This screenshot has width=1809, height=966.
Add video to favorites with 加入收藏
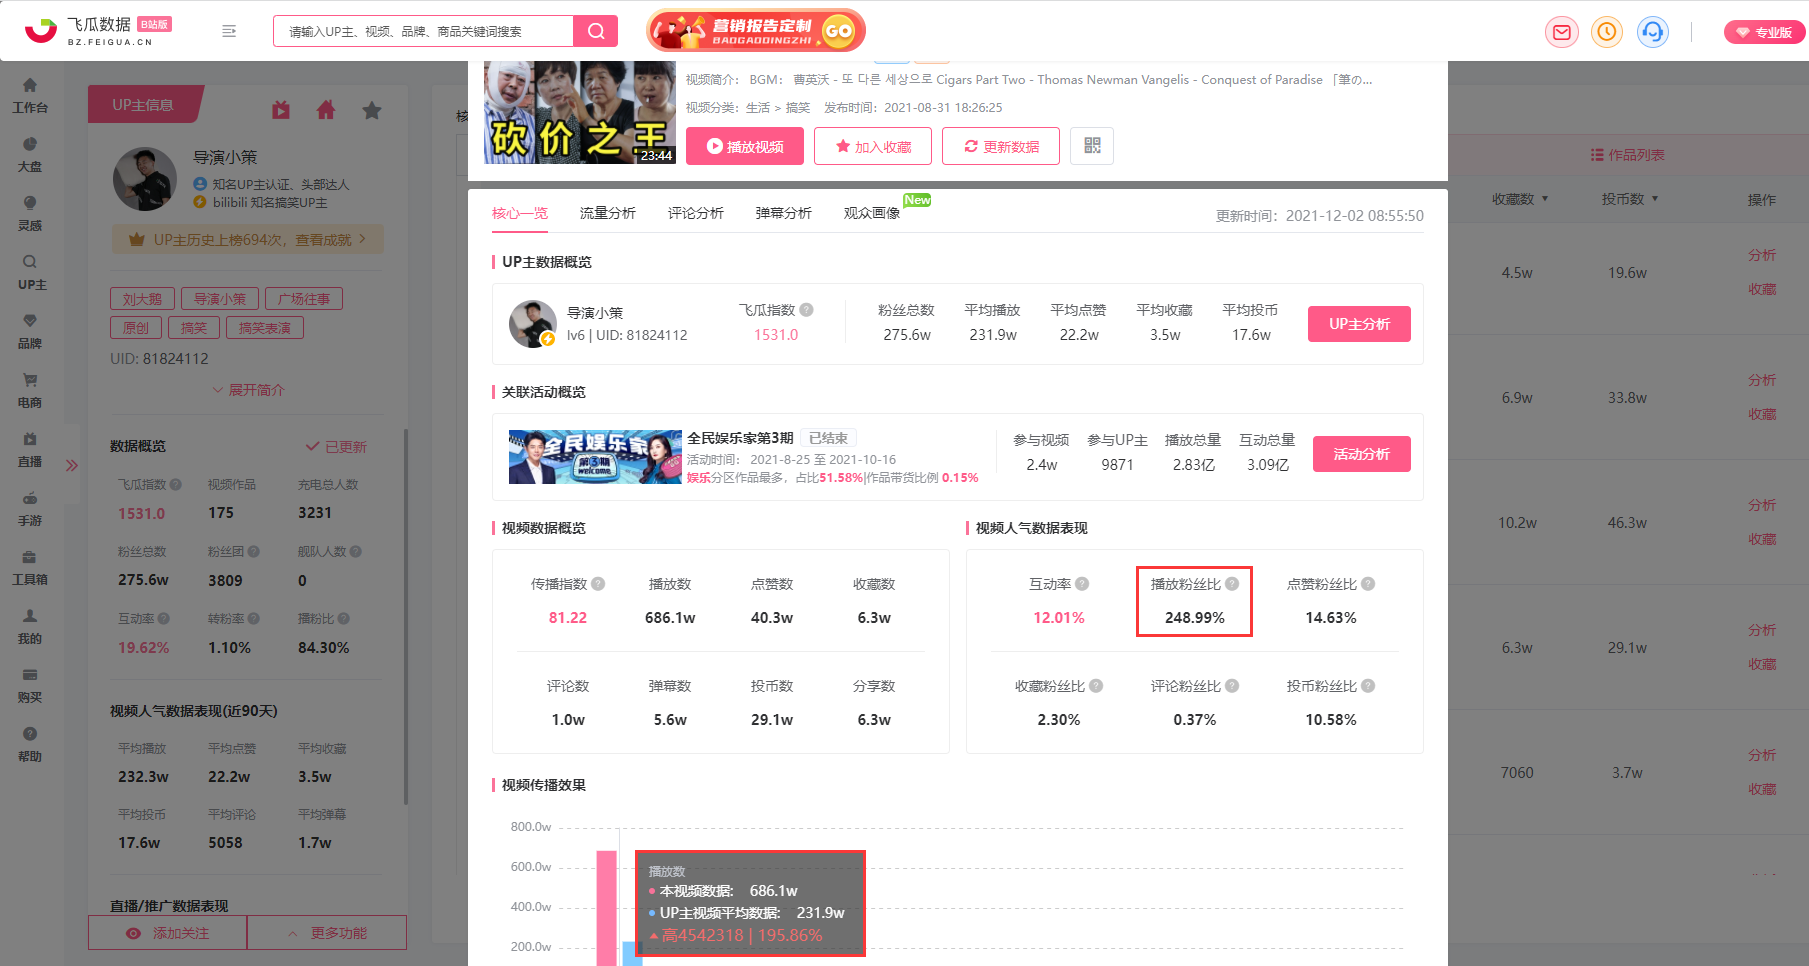[x=873, y=146]
